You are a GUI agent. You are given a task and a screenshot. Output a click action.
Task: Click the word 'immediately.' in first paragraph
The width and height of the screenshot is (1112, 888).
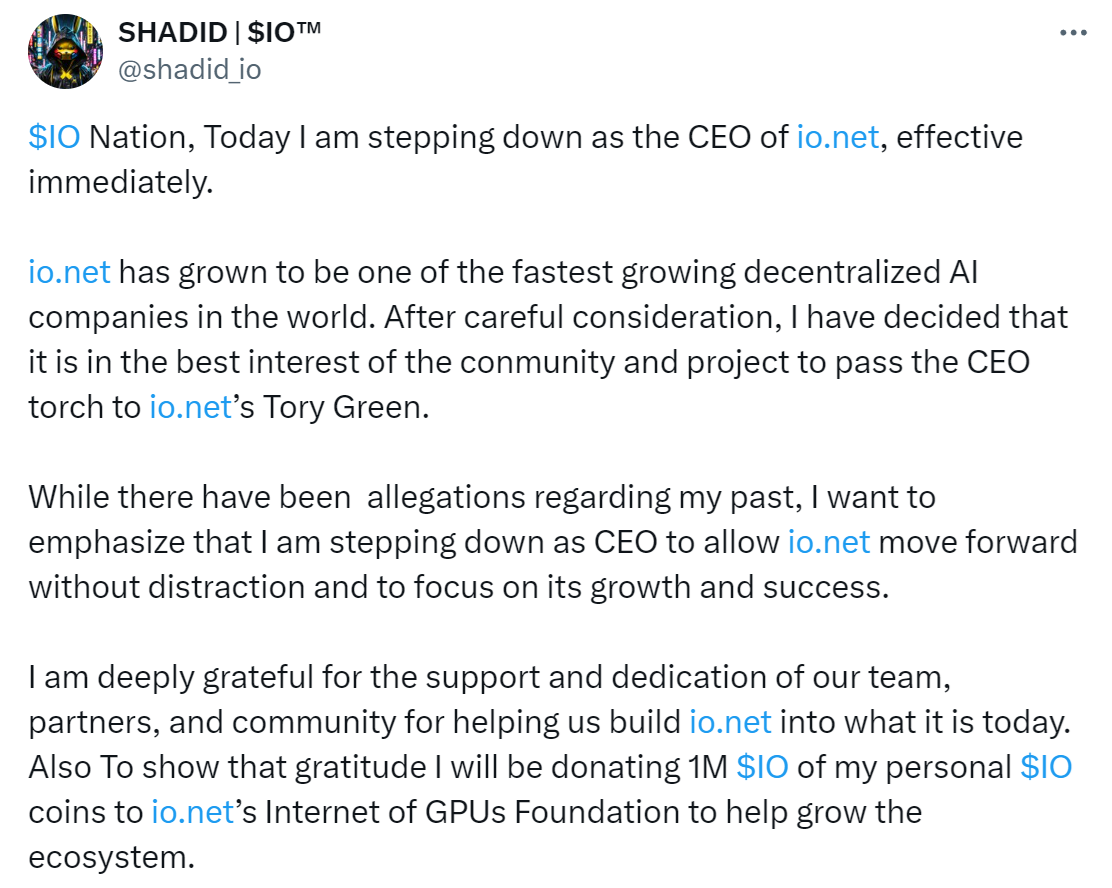pos(121,182)
